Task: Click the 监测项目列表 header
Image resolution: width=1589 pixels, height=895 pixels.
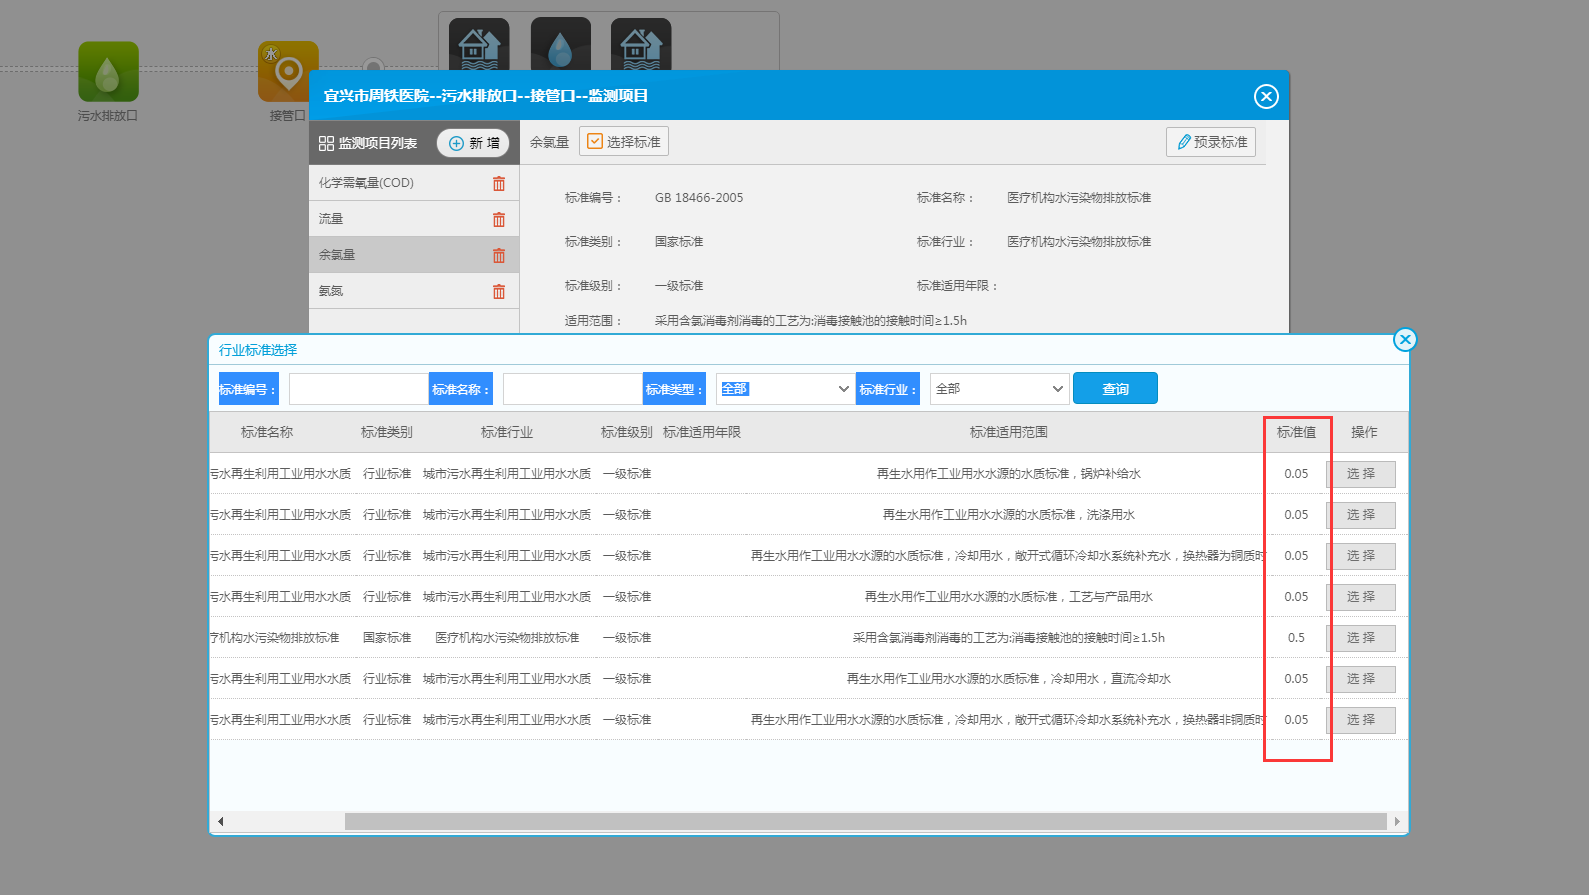Action: (368, 143)
